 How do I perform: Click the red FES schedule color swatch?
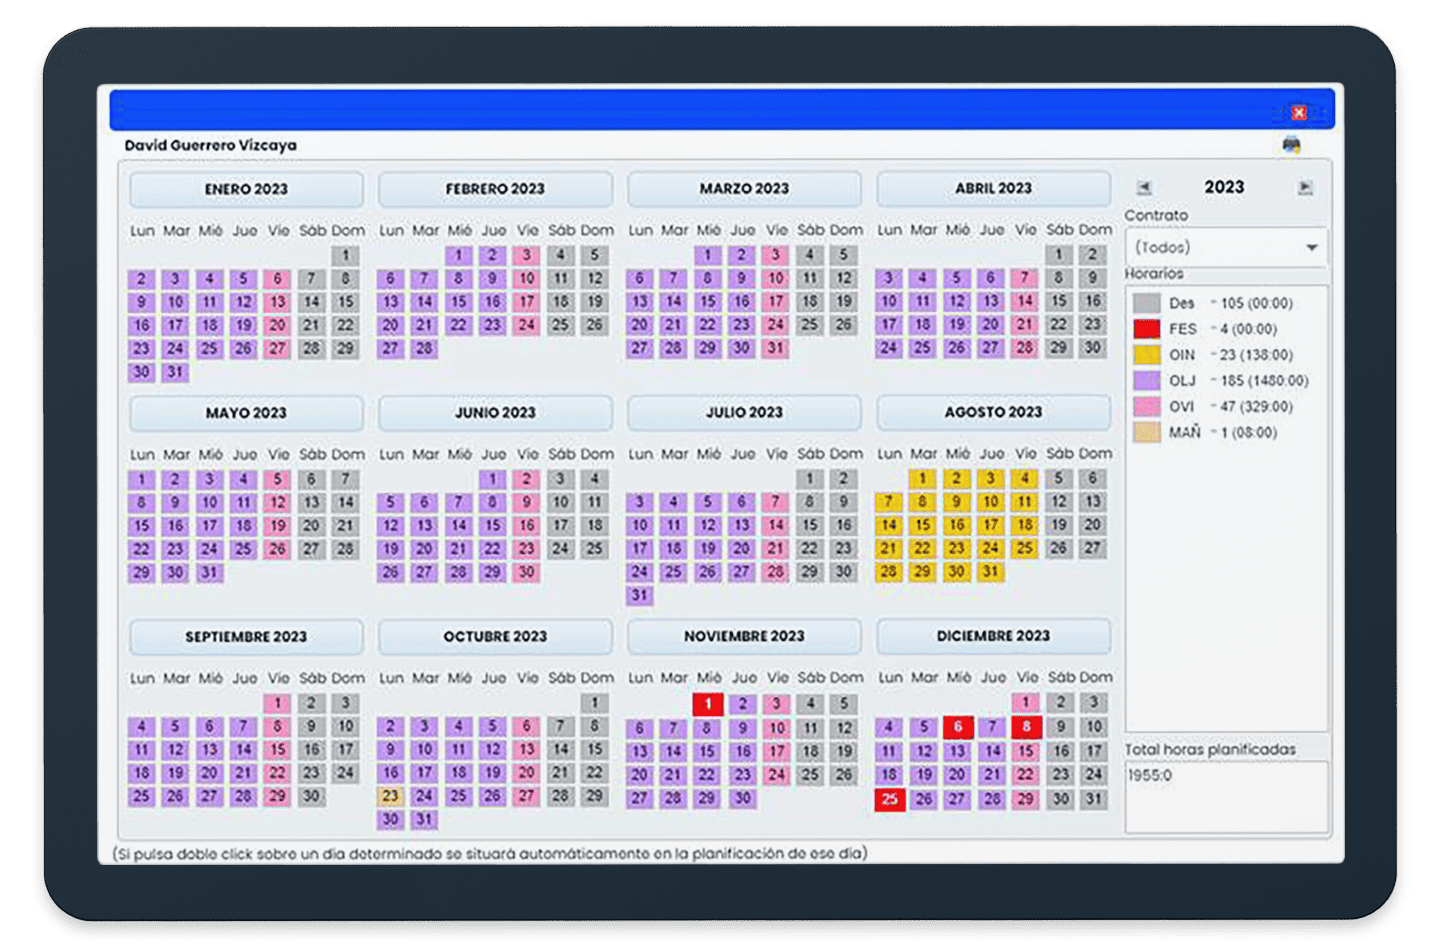[1147, 329]
